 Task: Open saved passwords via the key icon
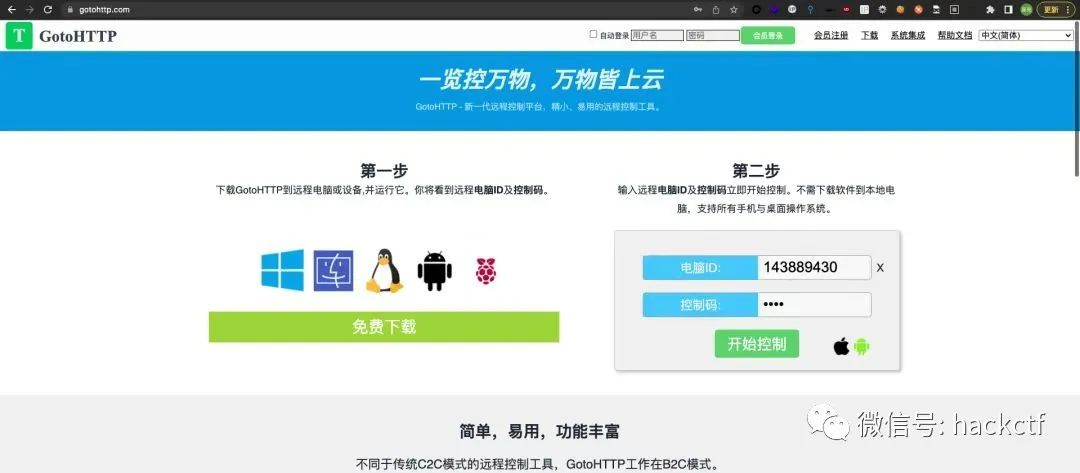[x=698, y=10]
